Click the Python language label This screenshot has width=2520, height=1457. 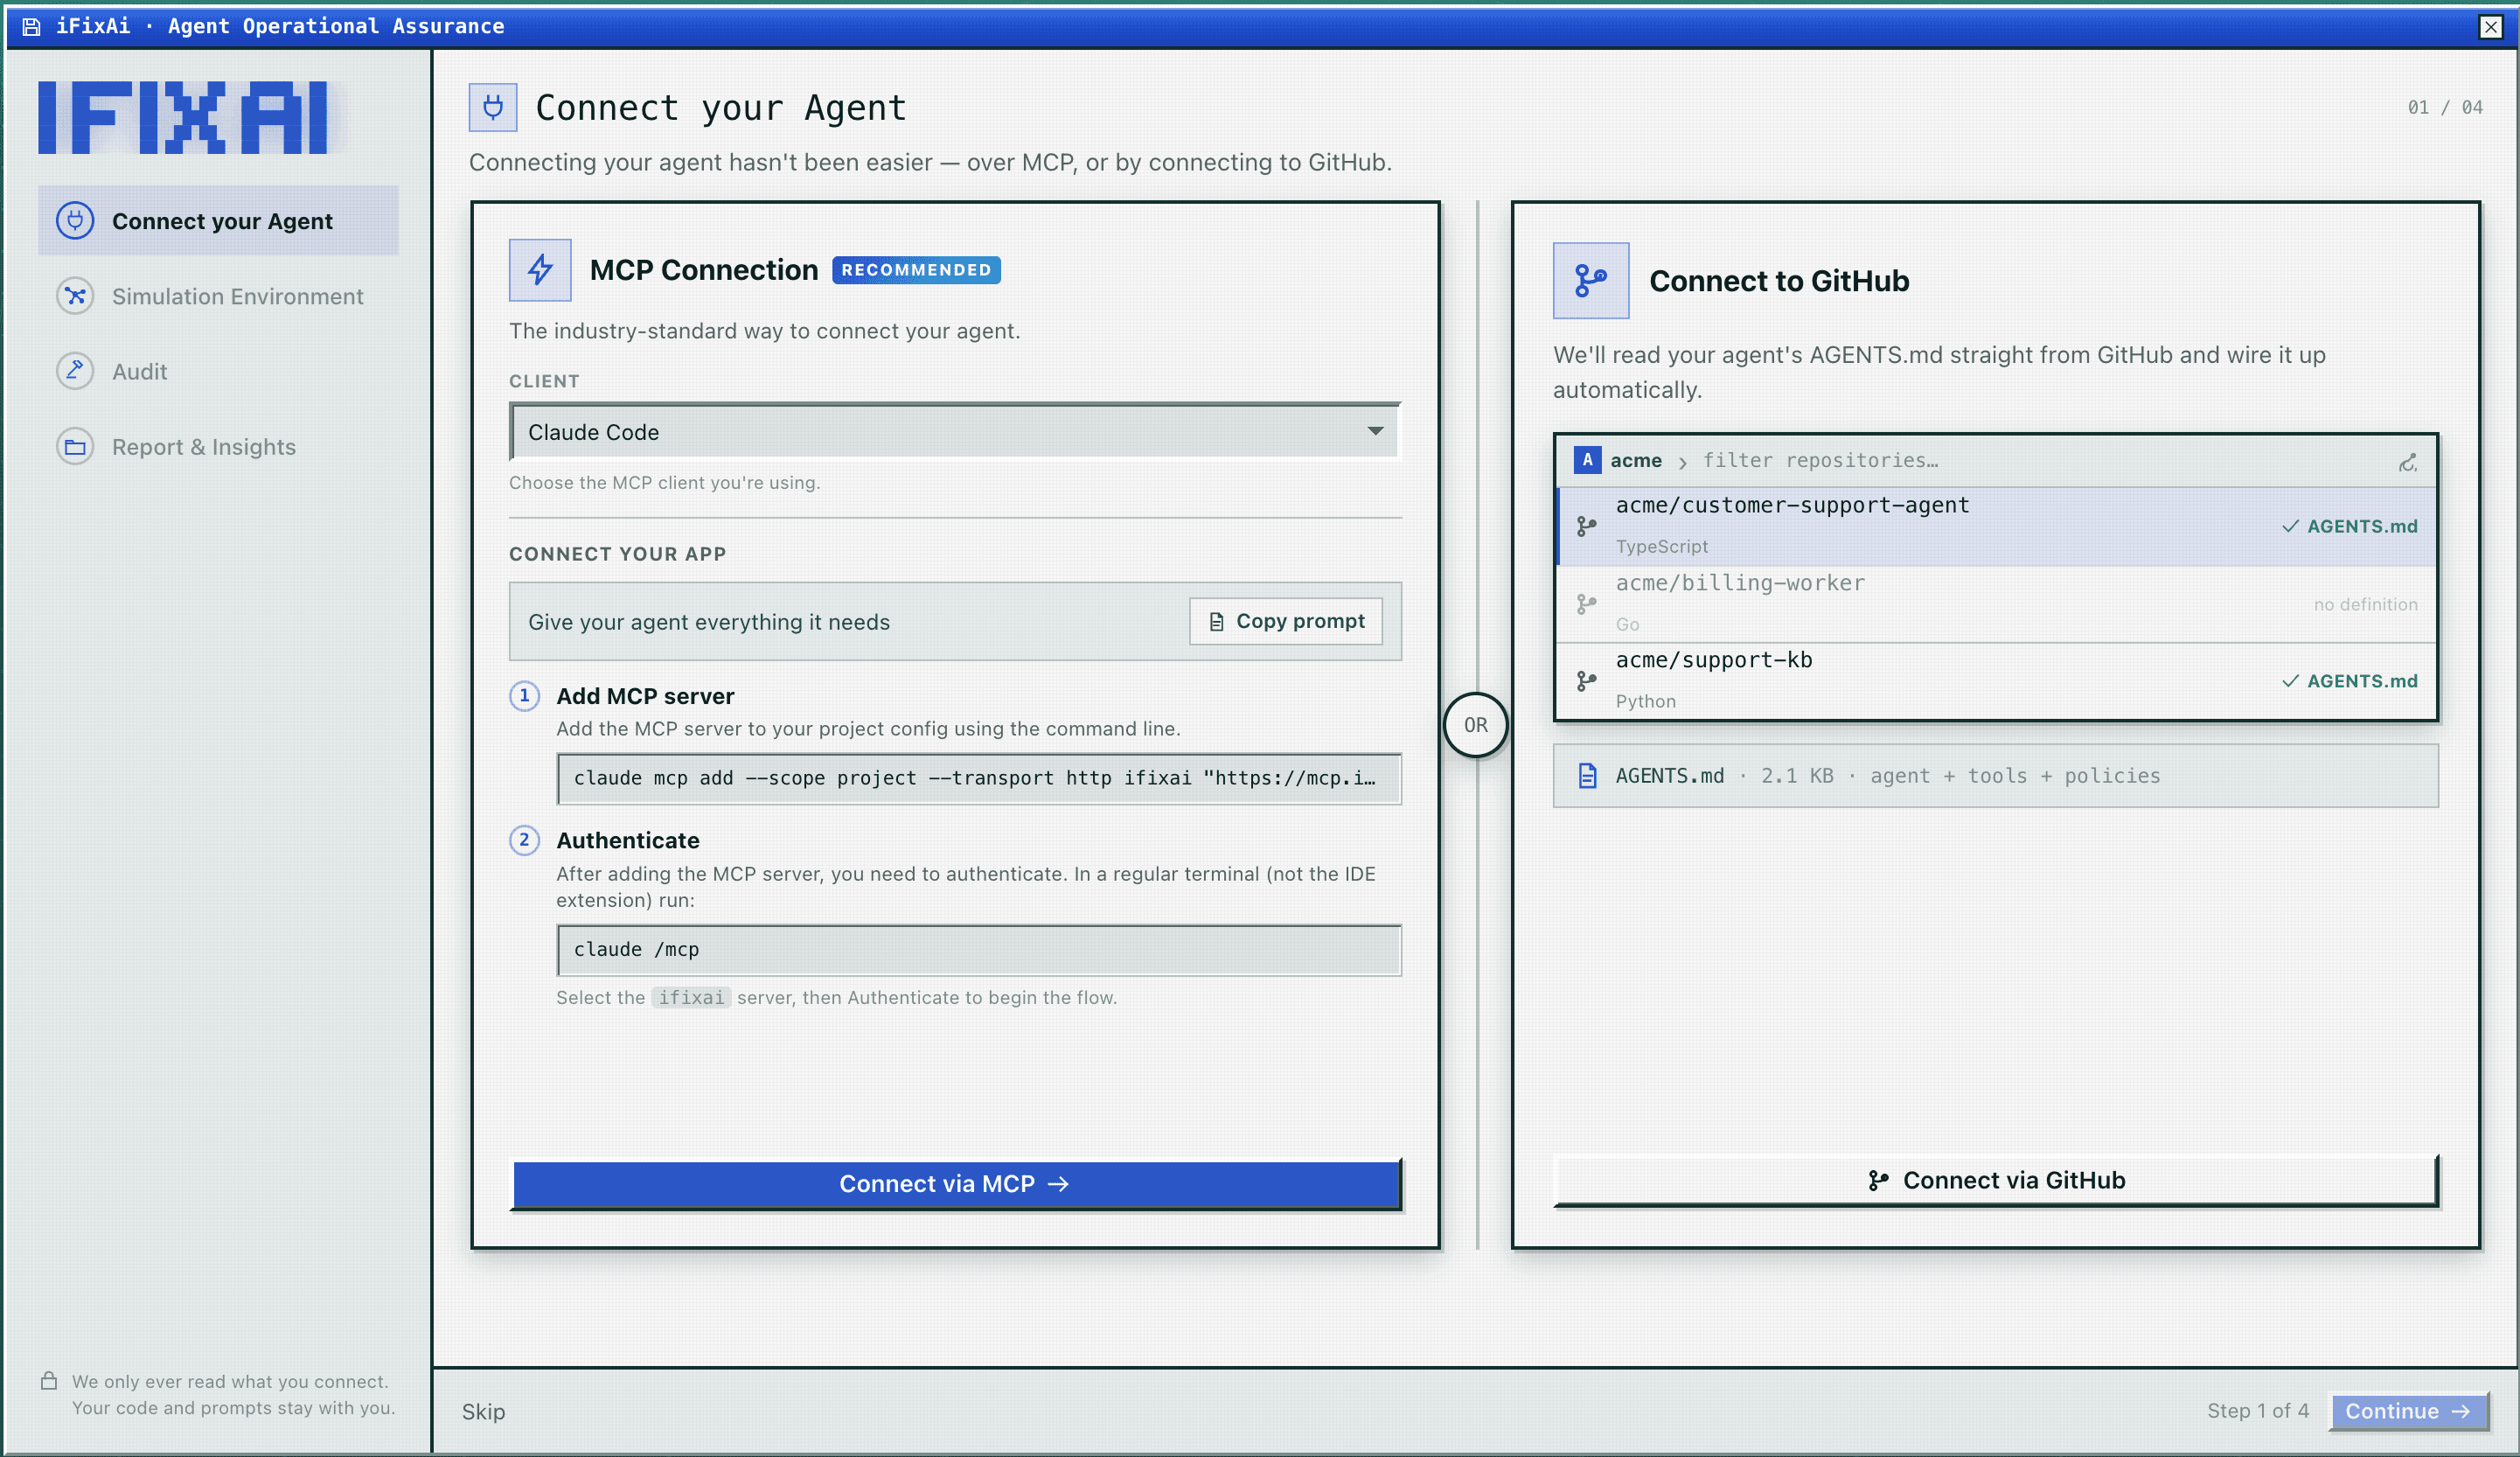point(1645,701)
